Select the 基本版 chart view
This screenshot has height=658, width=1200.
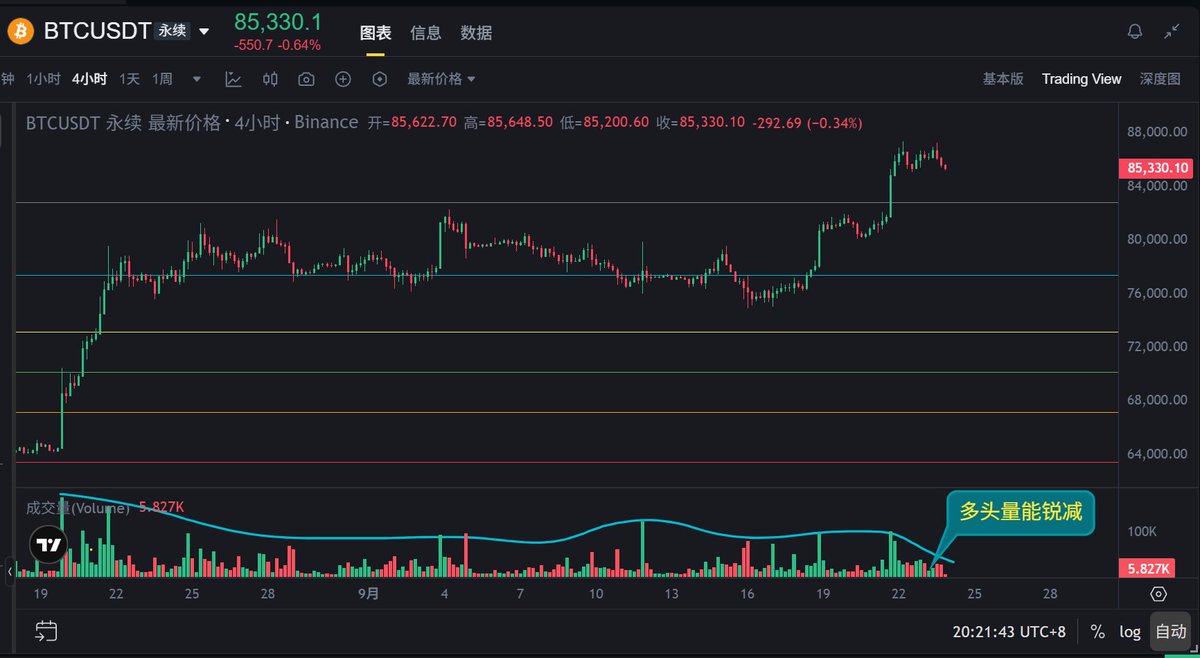pos(1003,79)
